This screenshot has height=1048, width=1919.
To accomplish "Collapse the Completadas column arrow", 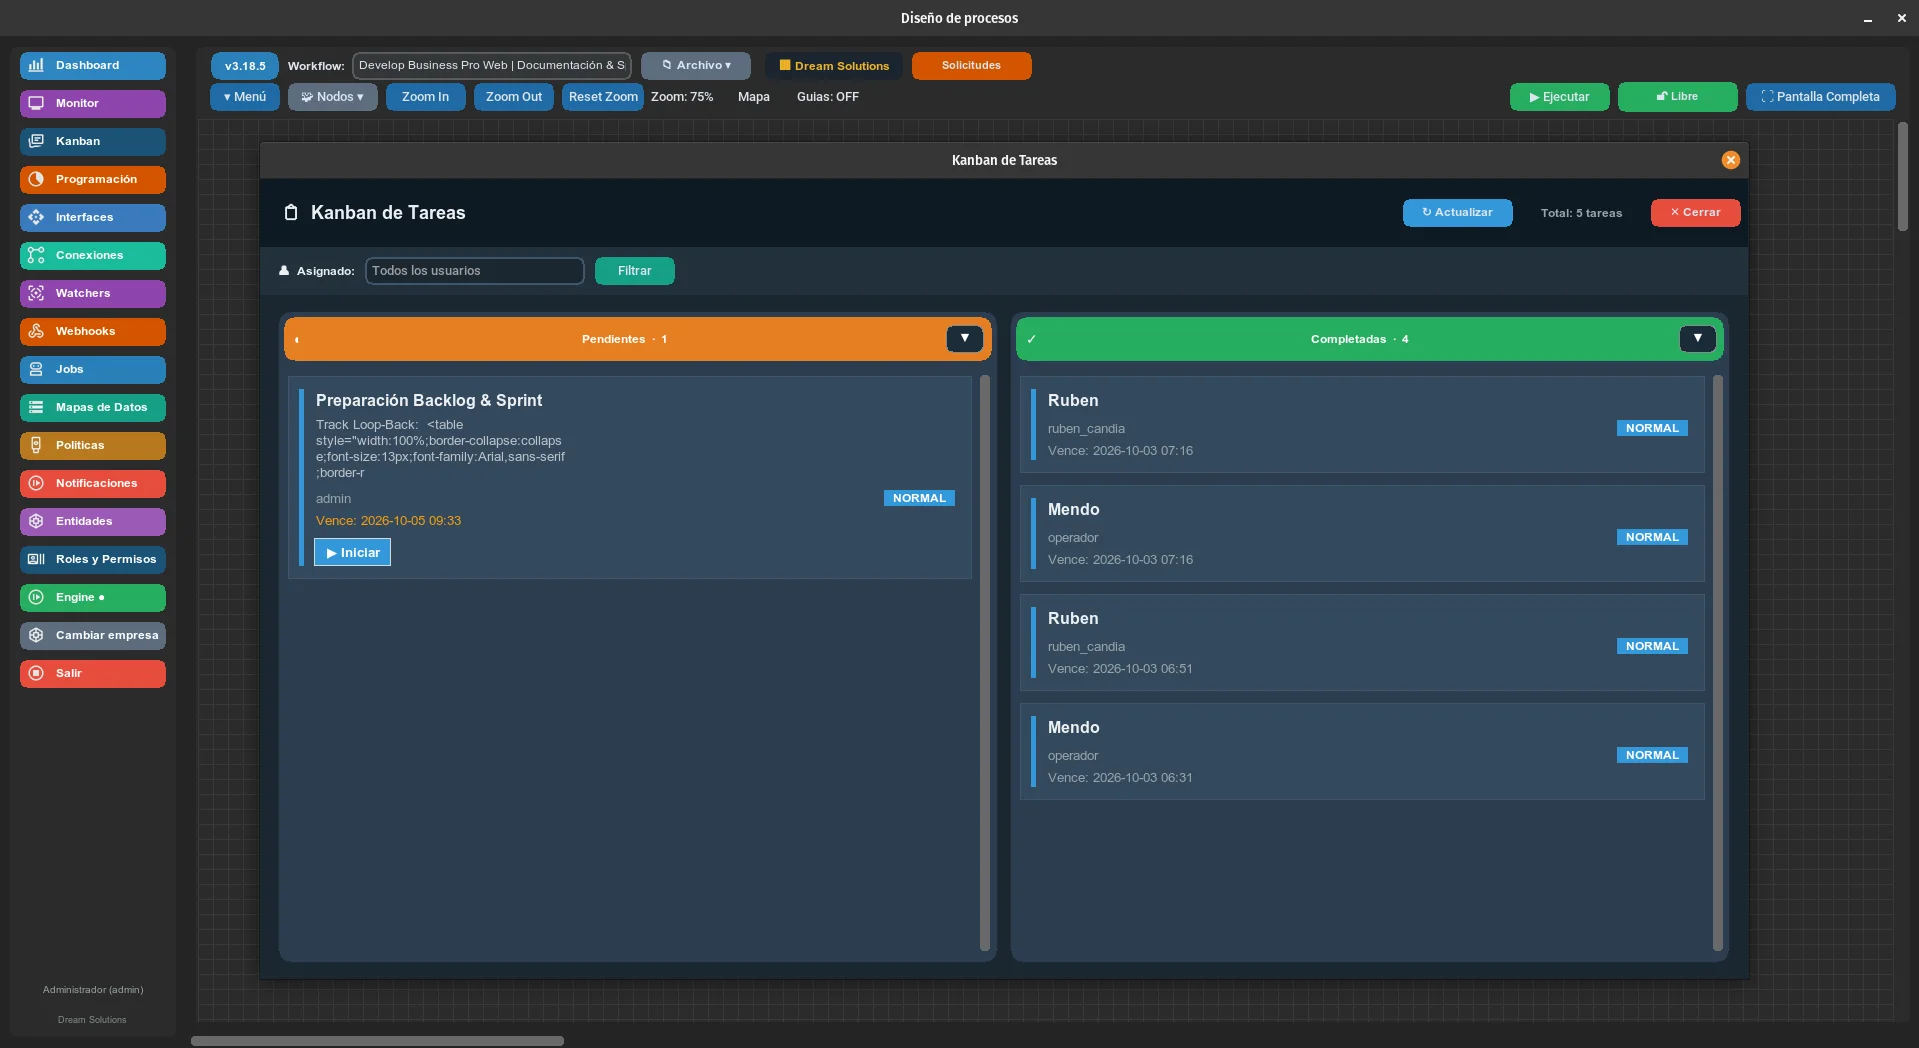I will 1697,339.
